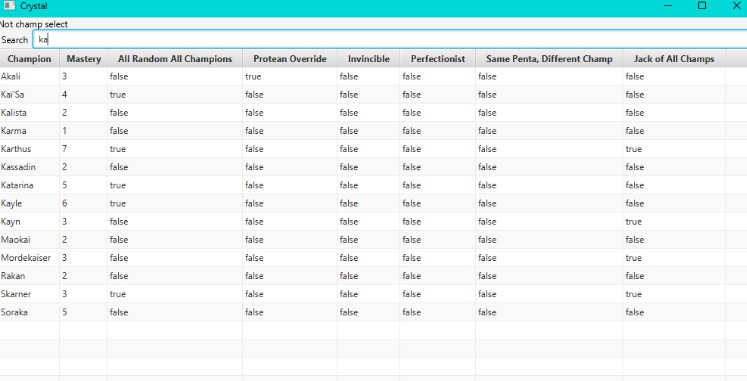Screen dimensions: 747x381
Task: Click the Crystal app icon in title bar
Action: 9,6
